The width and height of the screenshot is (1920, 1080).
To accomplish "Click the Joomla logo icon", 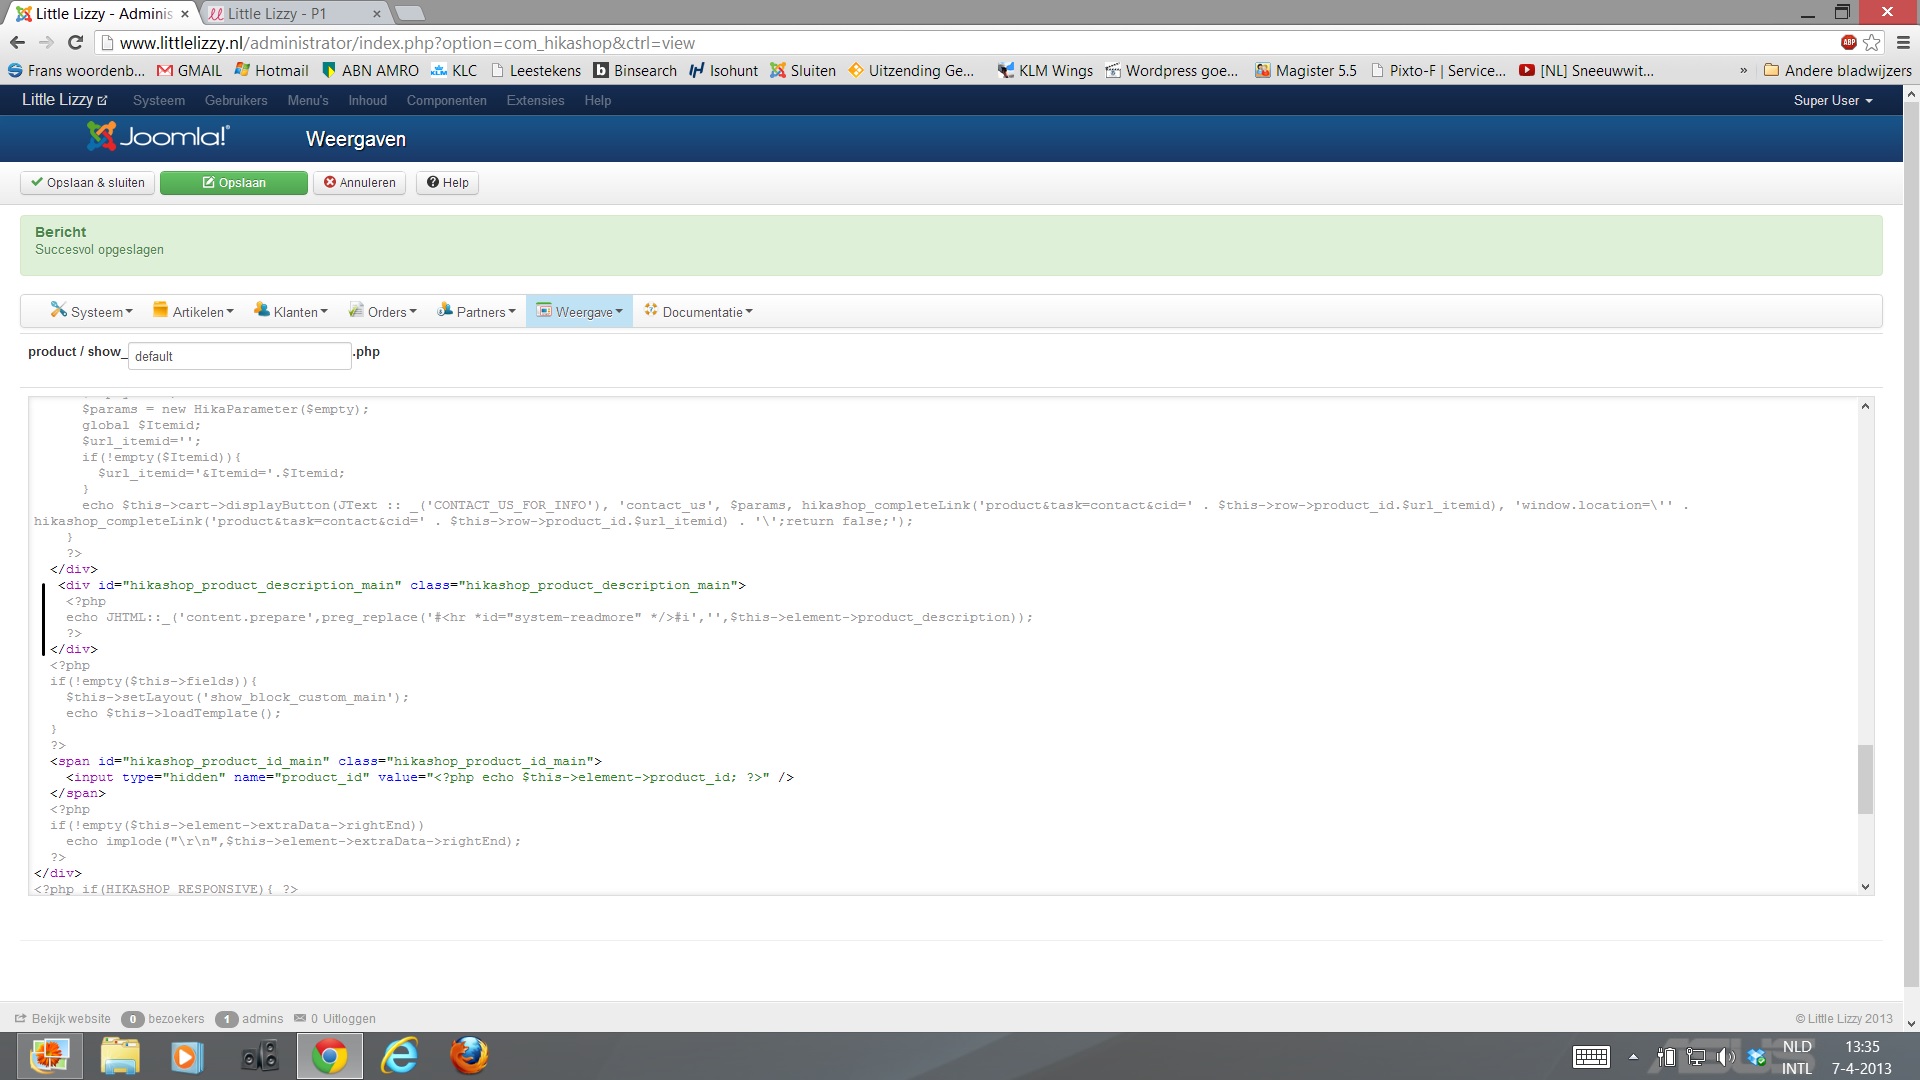I will point(101,137).
